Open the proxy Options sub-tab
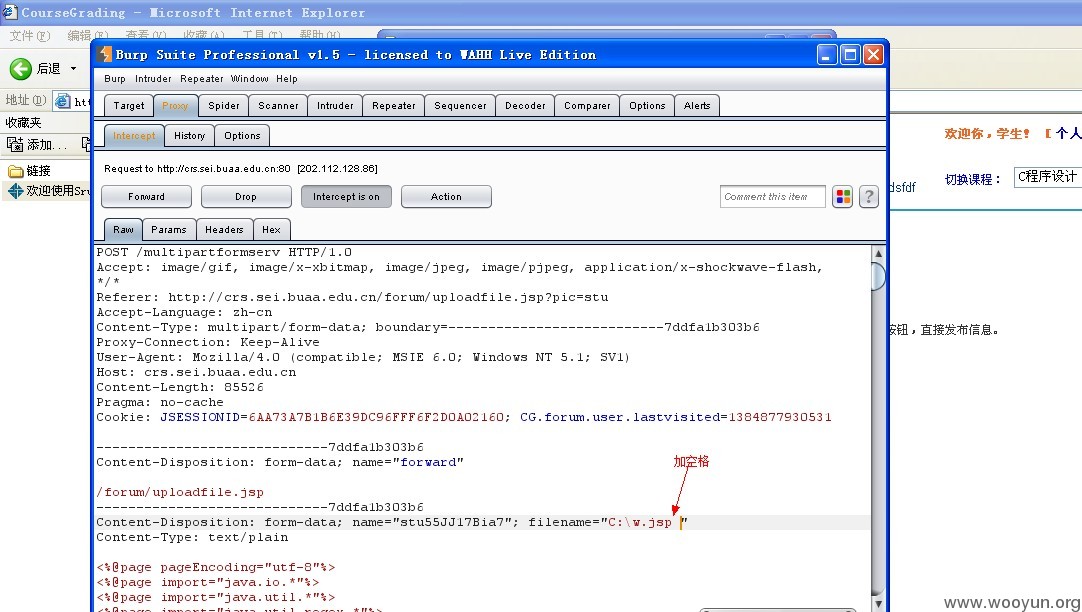Screen dimensions: 1082x612 [242, 136]
